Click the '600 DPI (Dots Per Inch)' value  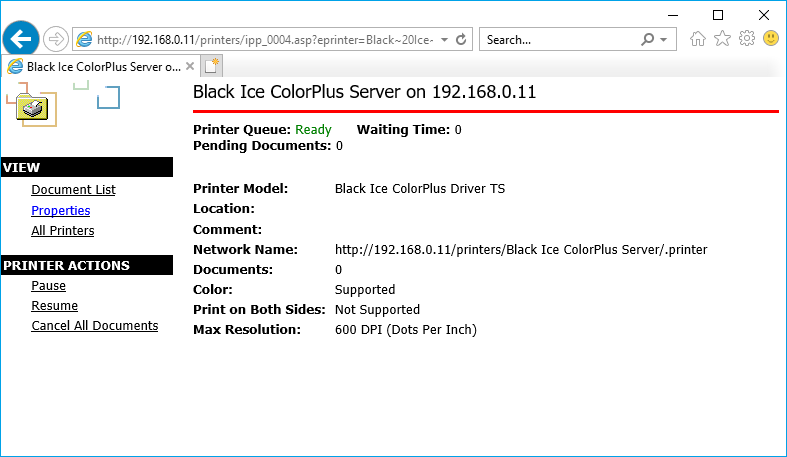point(406,330)
